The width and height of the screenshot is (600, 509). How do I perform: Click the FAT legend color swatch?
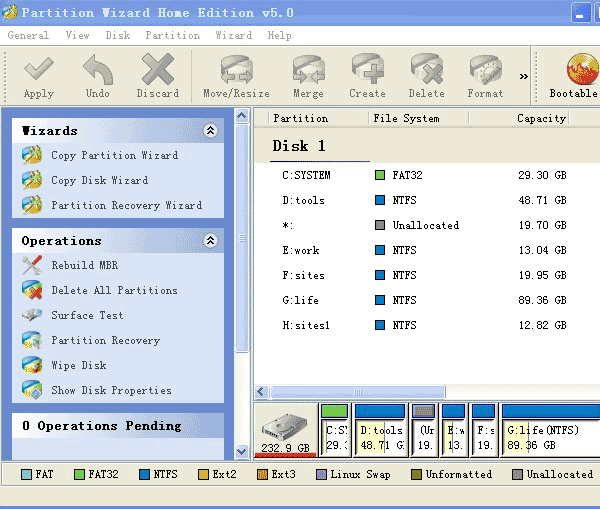click(26, 475)
